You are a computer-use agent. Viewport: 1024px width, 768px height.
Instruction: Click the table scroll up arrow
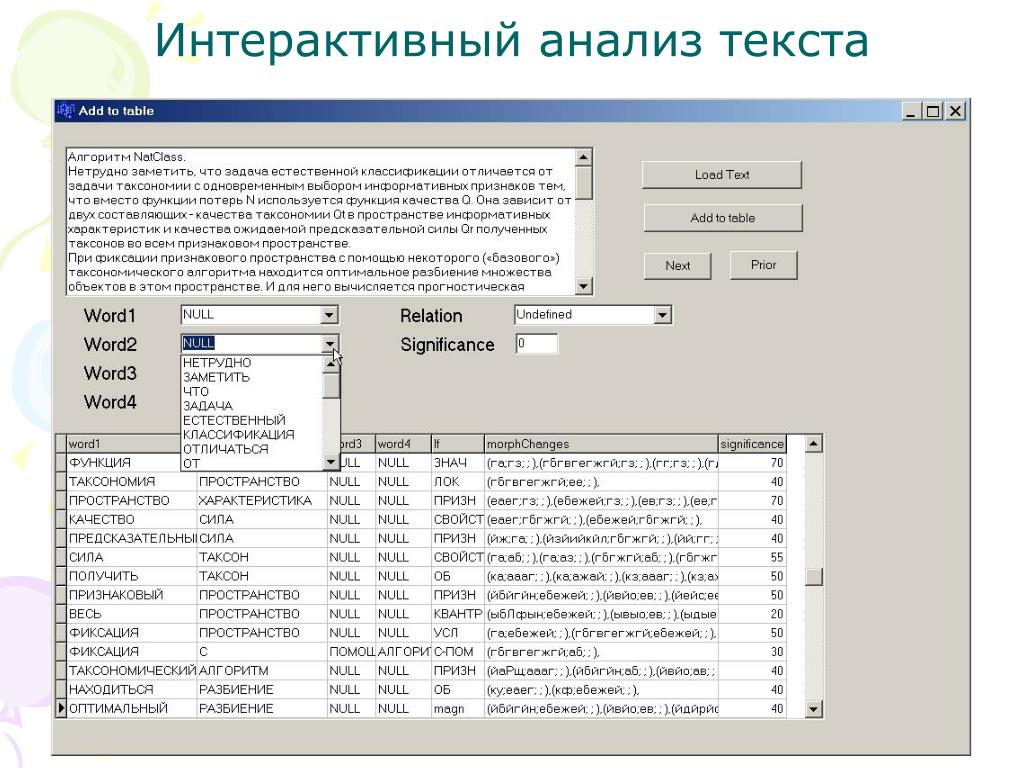click(x=813, y=444)
